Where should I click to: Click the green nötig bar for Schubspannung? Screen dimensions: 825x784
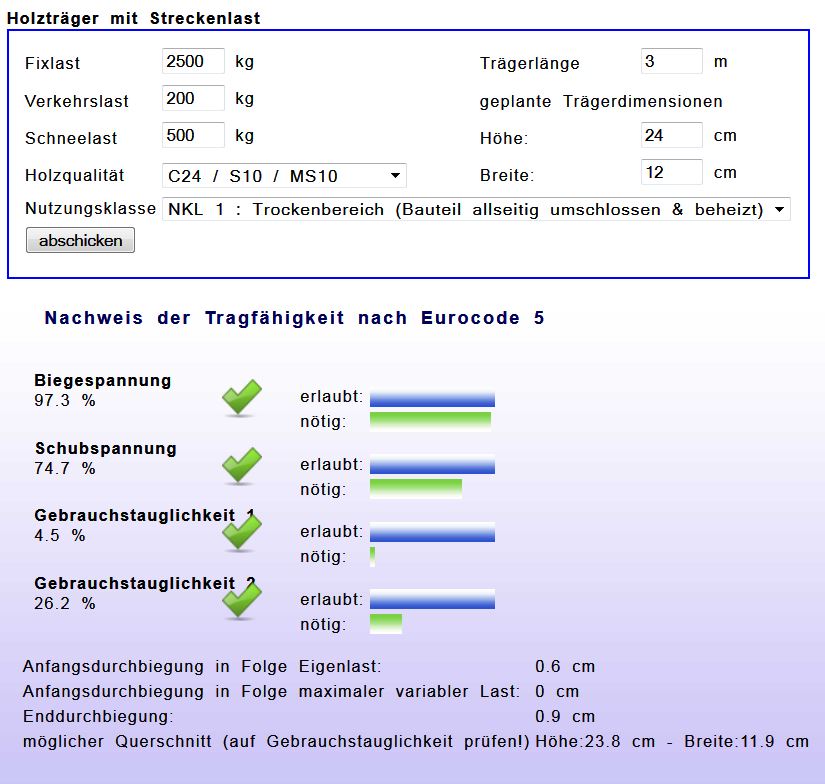(416, 489)
